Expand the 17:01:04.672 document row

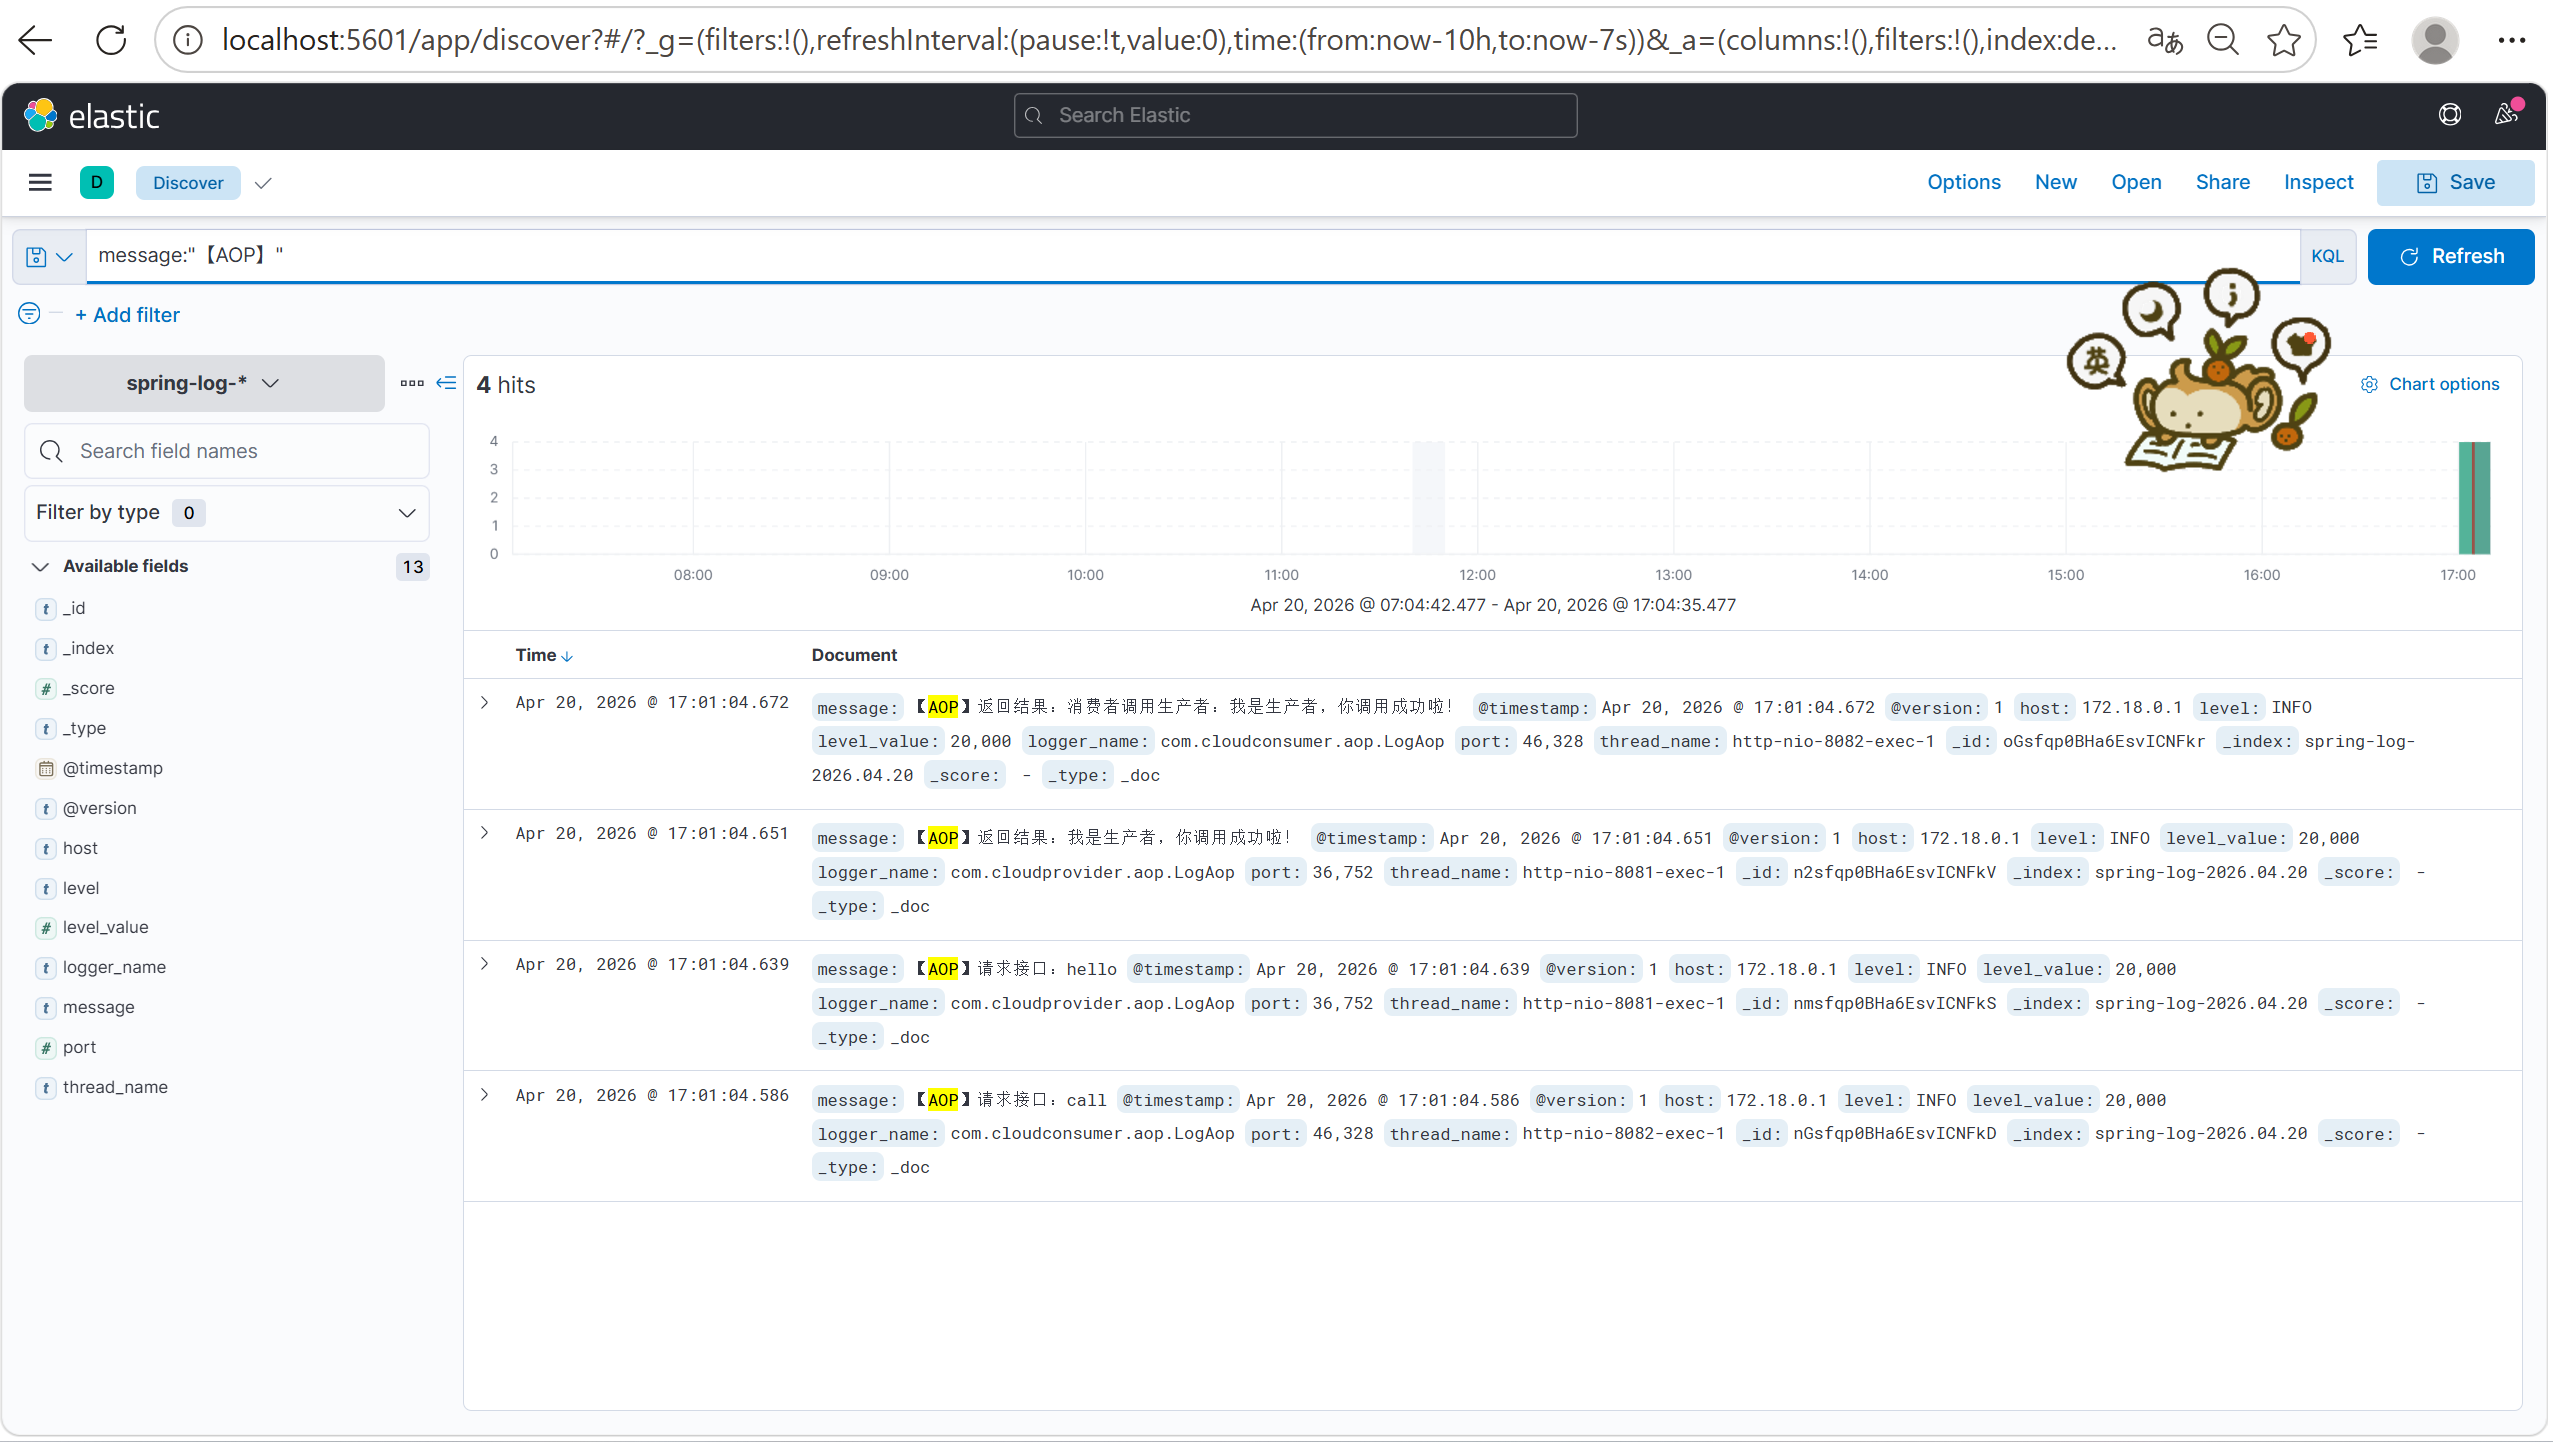click(x=485, y=703)
